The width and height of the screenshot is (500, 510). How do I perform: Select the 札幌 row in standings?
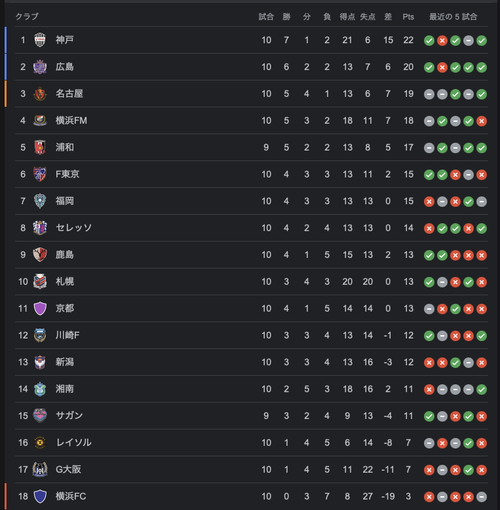[x=252, y=282]
